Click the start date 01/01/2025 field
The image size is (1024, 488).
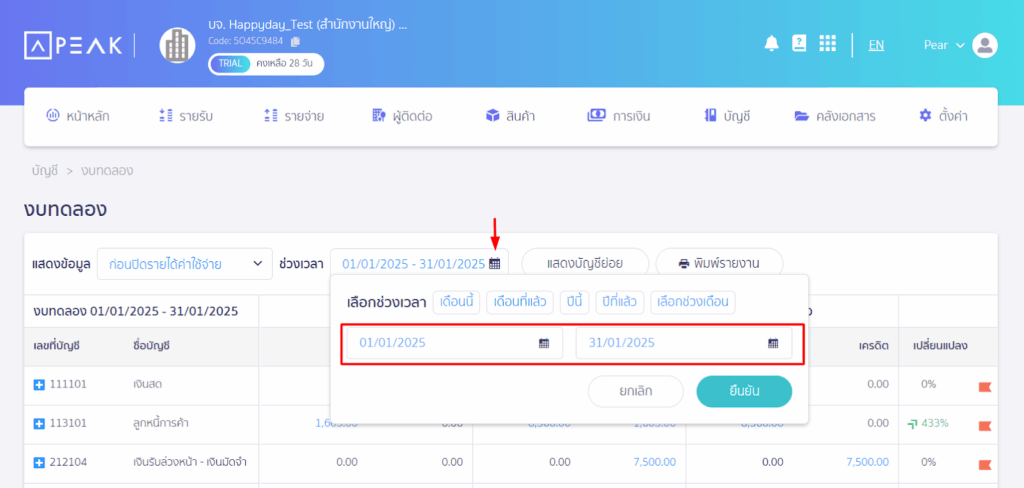440,343
